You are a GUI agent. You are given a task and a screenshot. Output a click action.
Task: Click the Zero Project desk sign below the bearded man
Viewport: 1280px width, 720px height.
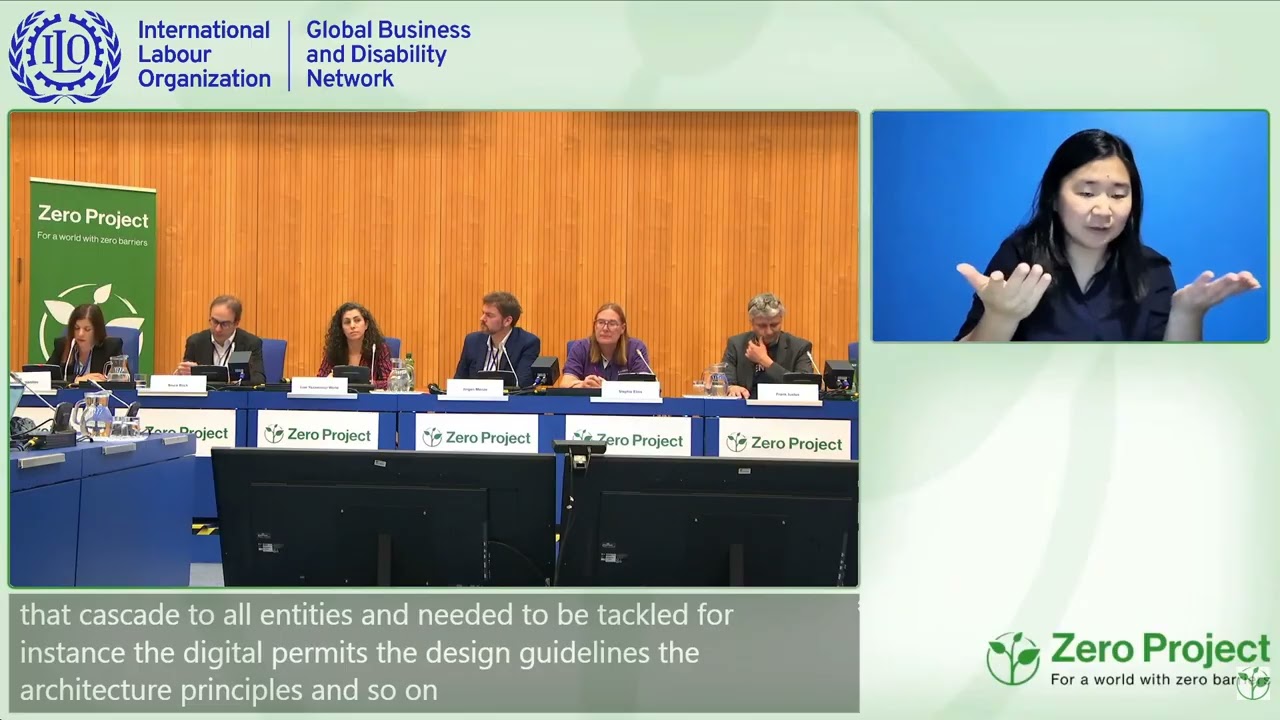click(476, 436)
